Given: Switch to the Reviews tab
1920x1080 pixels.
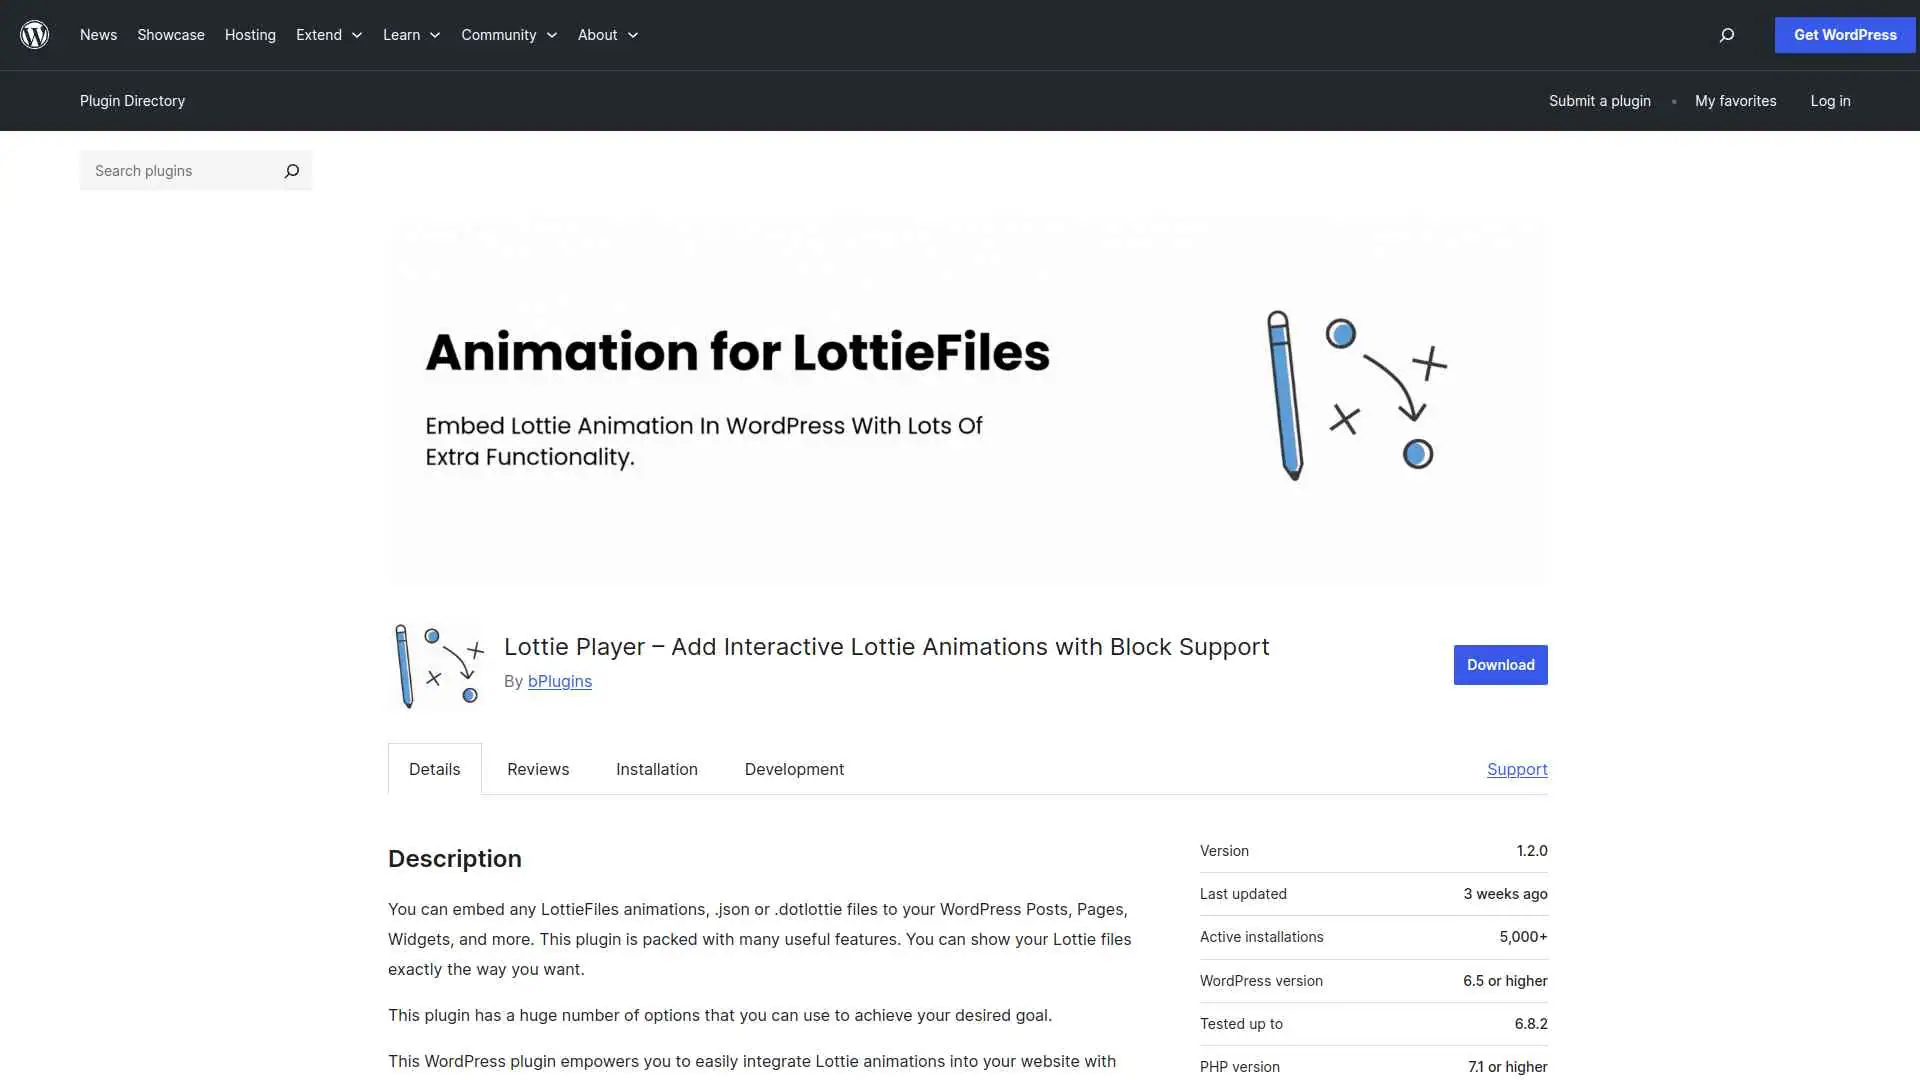Looking at the screenshot, I should (x=537, y=769).
